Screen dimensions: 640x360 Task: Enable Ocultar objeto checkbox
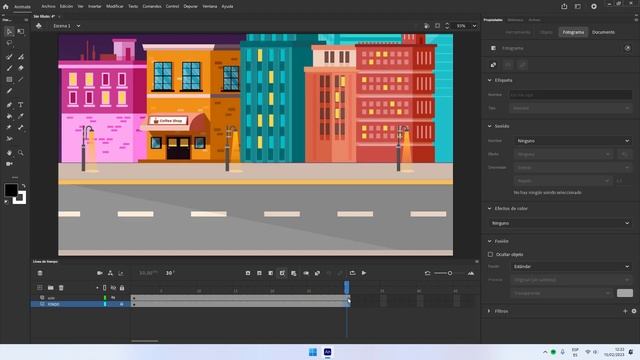[490, 254]
